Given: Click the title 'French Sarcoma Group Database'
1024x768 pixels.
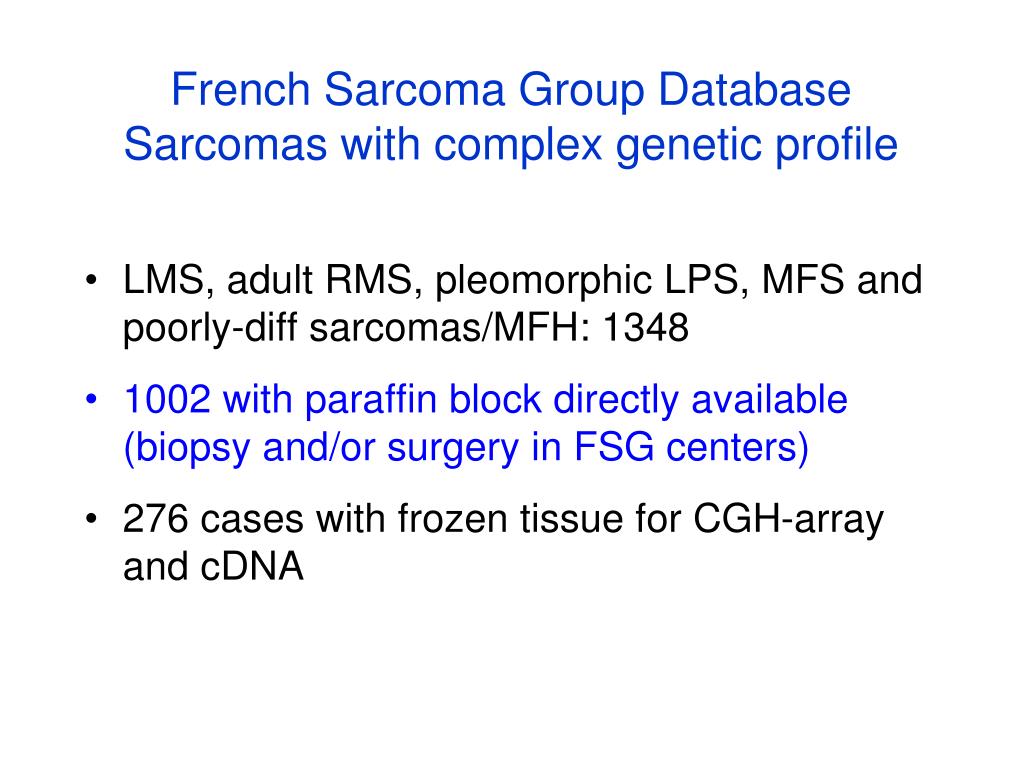Looking at the screenshot, I should [x=511, y=90].
